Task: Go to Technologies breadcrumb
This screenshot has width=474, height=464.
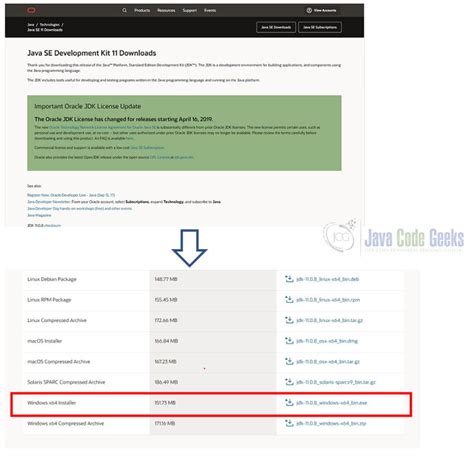Action: coord(50,25)
